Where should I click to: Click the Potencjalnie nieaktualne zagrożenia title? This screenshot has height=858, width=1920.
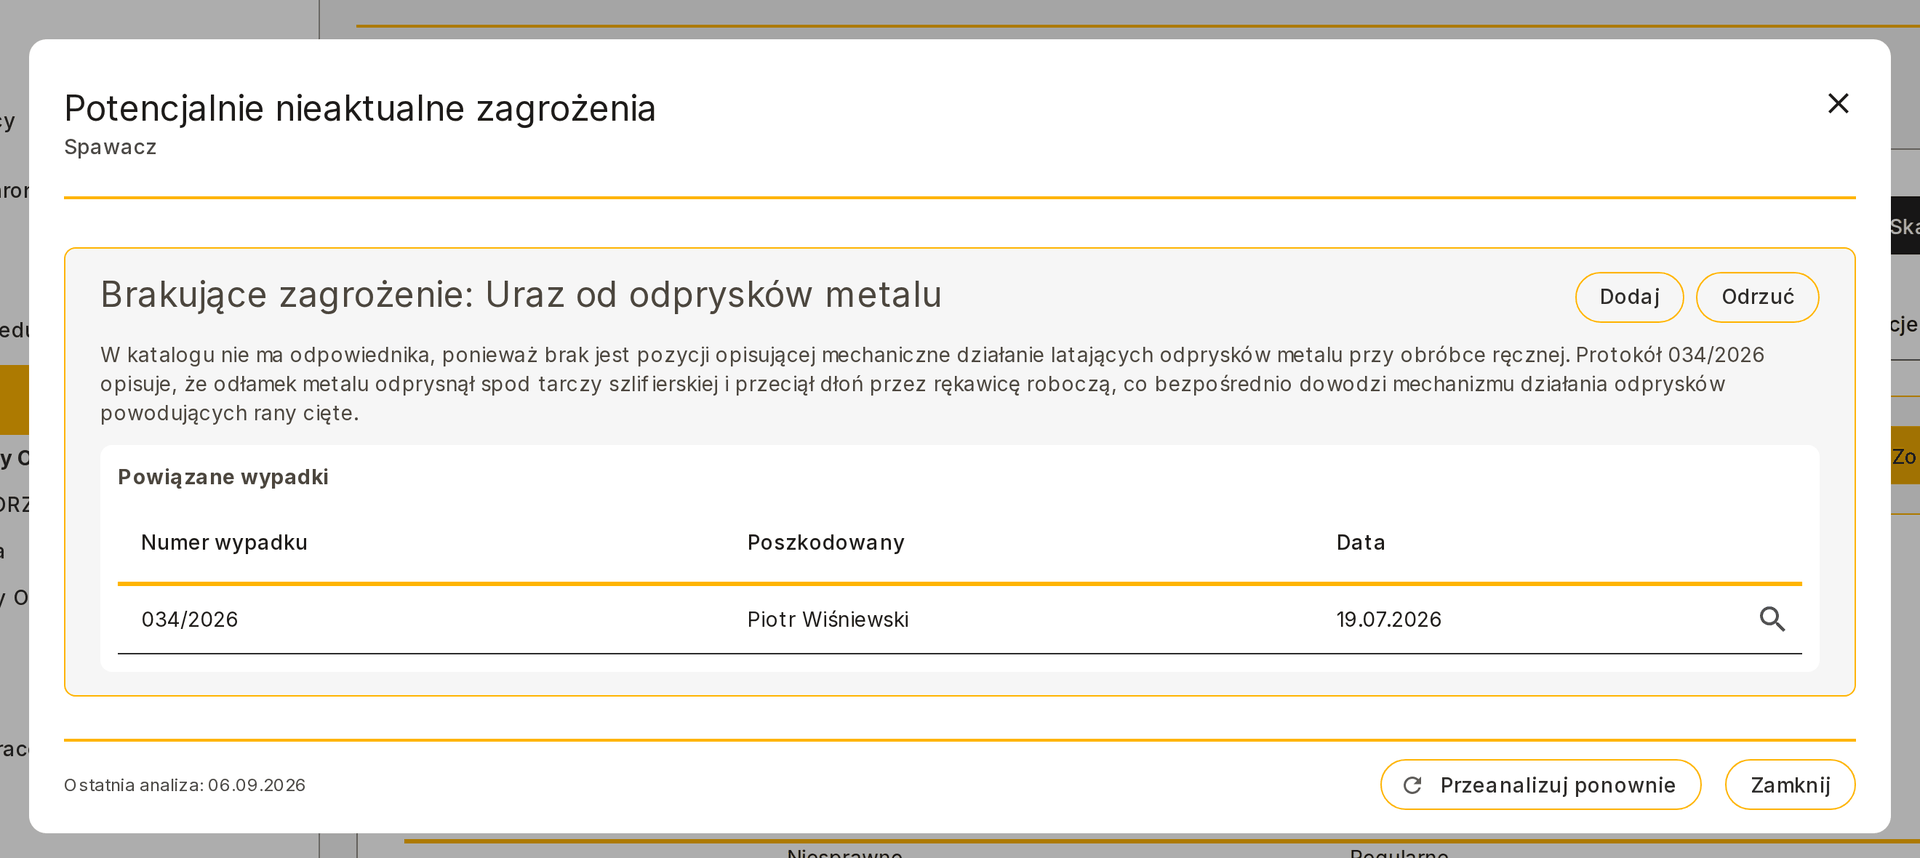(360, 108)
